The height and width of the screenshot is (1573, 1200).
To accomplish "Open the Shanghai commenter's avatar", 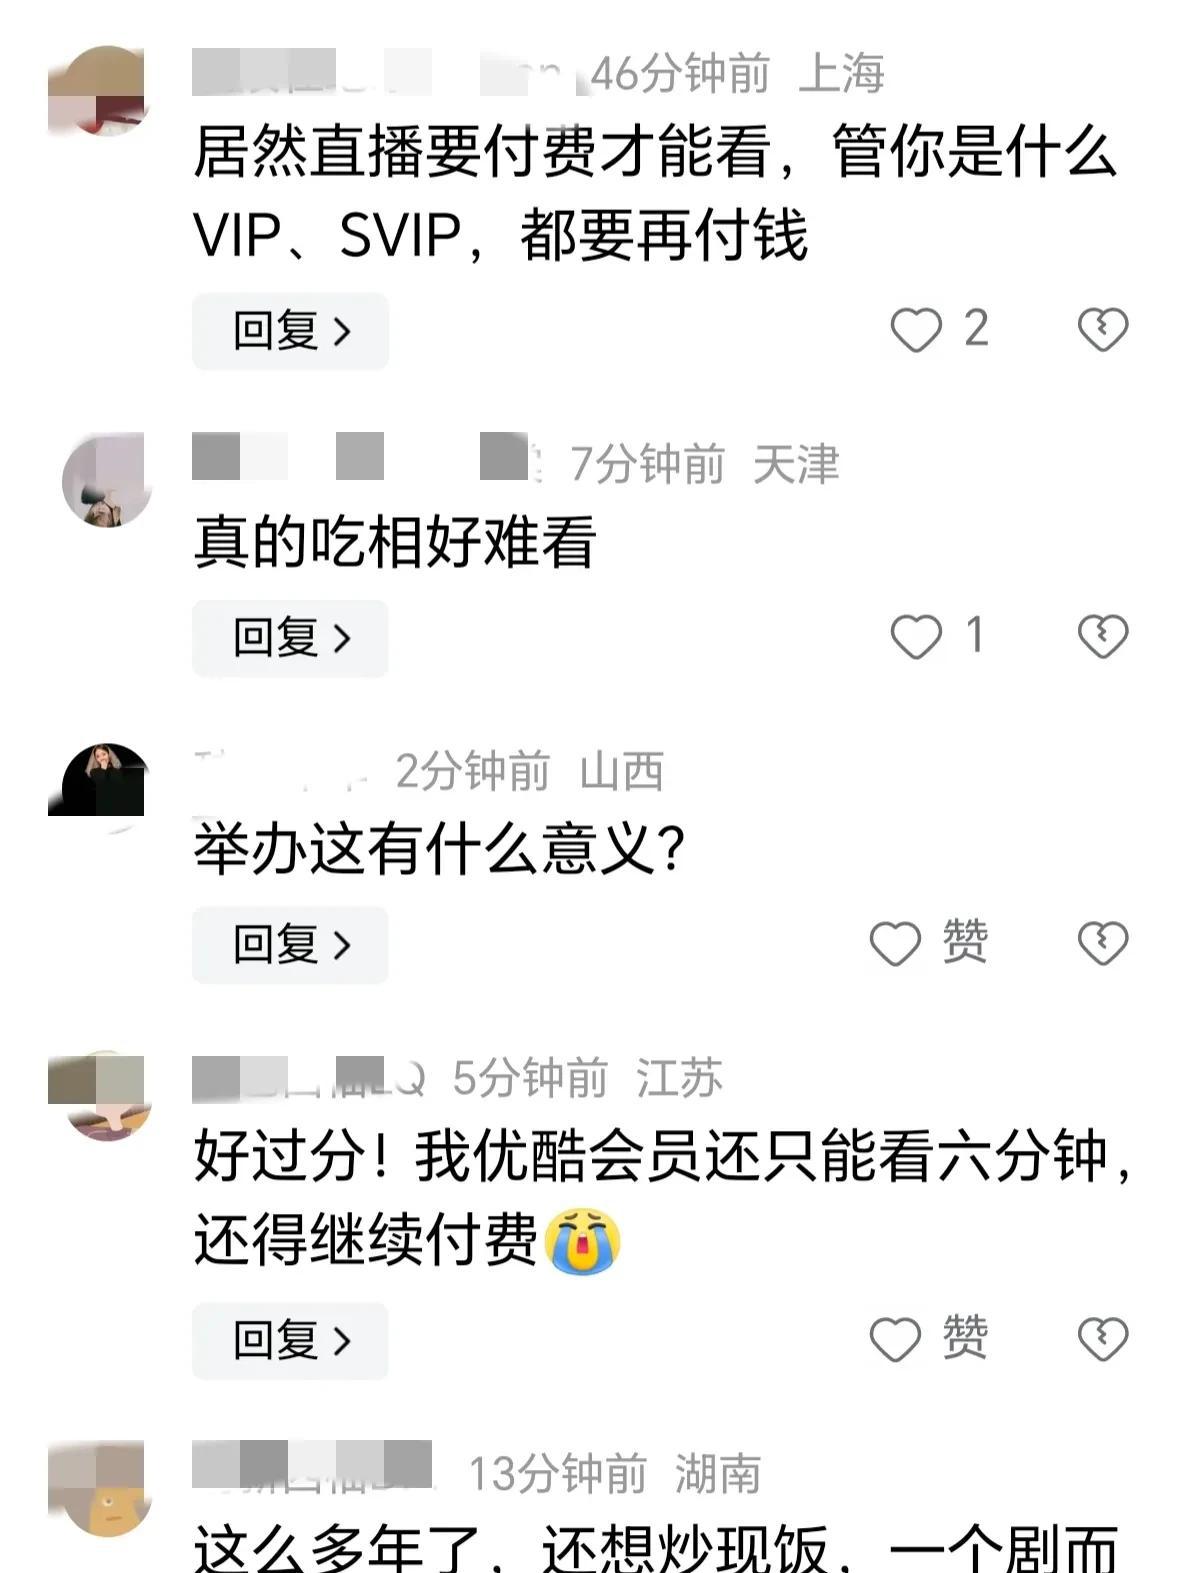I will 98,90.
